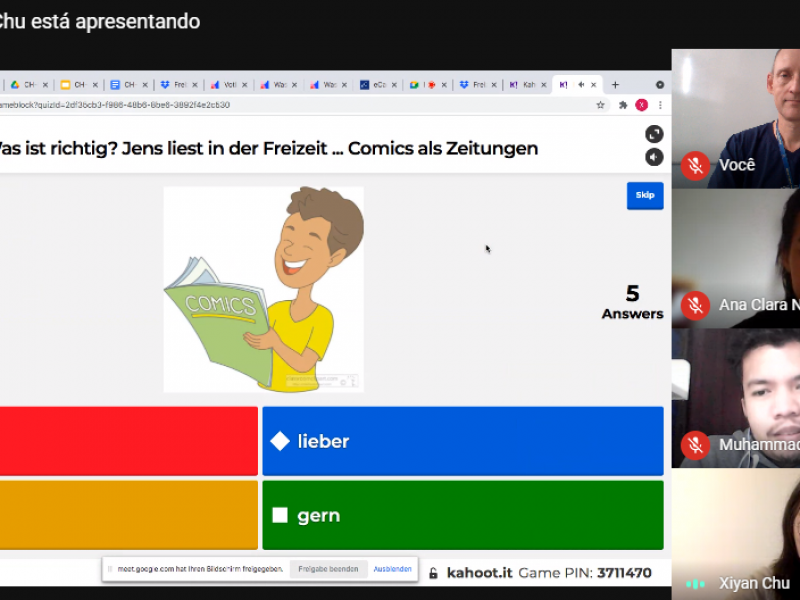Screen dimensions: 800x600
Task: Click the fullscreen icon beside the question
Action: pyautogui.click(x=654, y=134)
